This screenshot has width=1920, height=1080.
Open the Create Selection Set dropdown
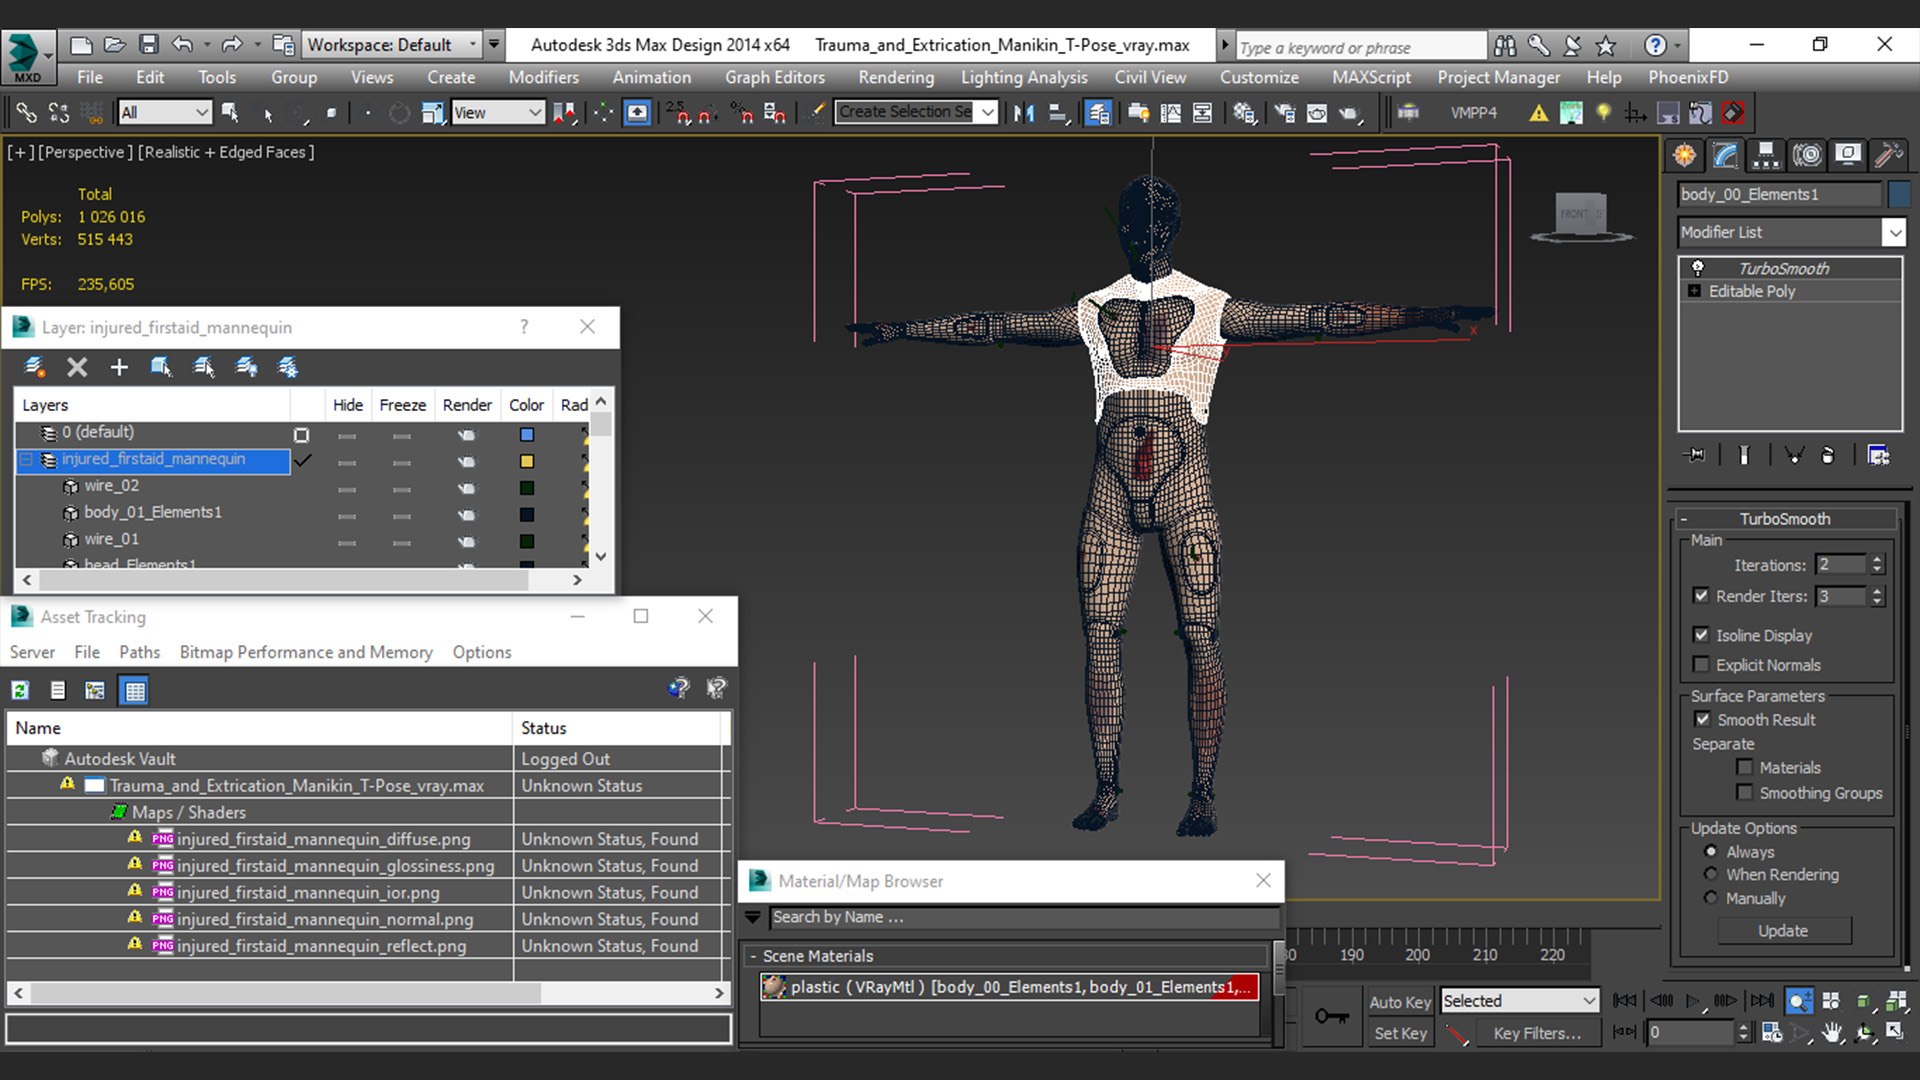(916, 112)
